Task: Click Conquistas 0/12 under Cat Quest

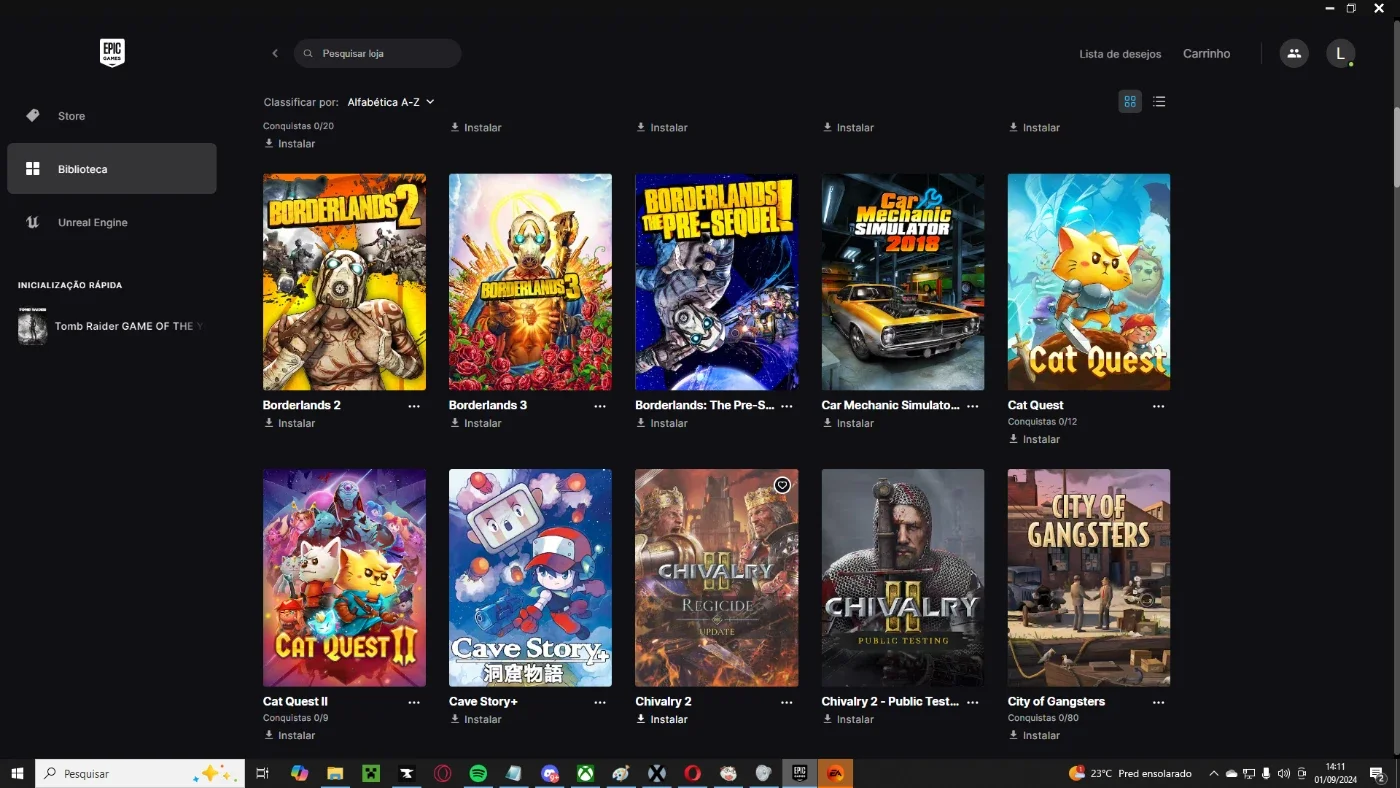Action: (1042, 422)
